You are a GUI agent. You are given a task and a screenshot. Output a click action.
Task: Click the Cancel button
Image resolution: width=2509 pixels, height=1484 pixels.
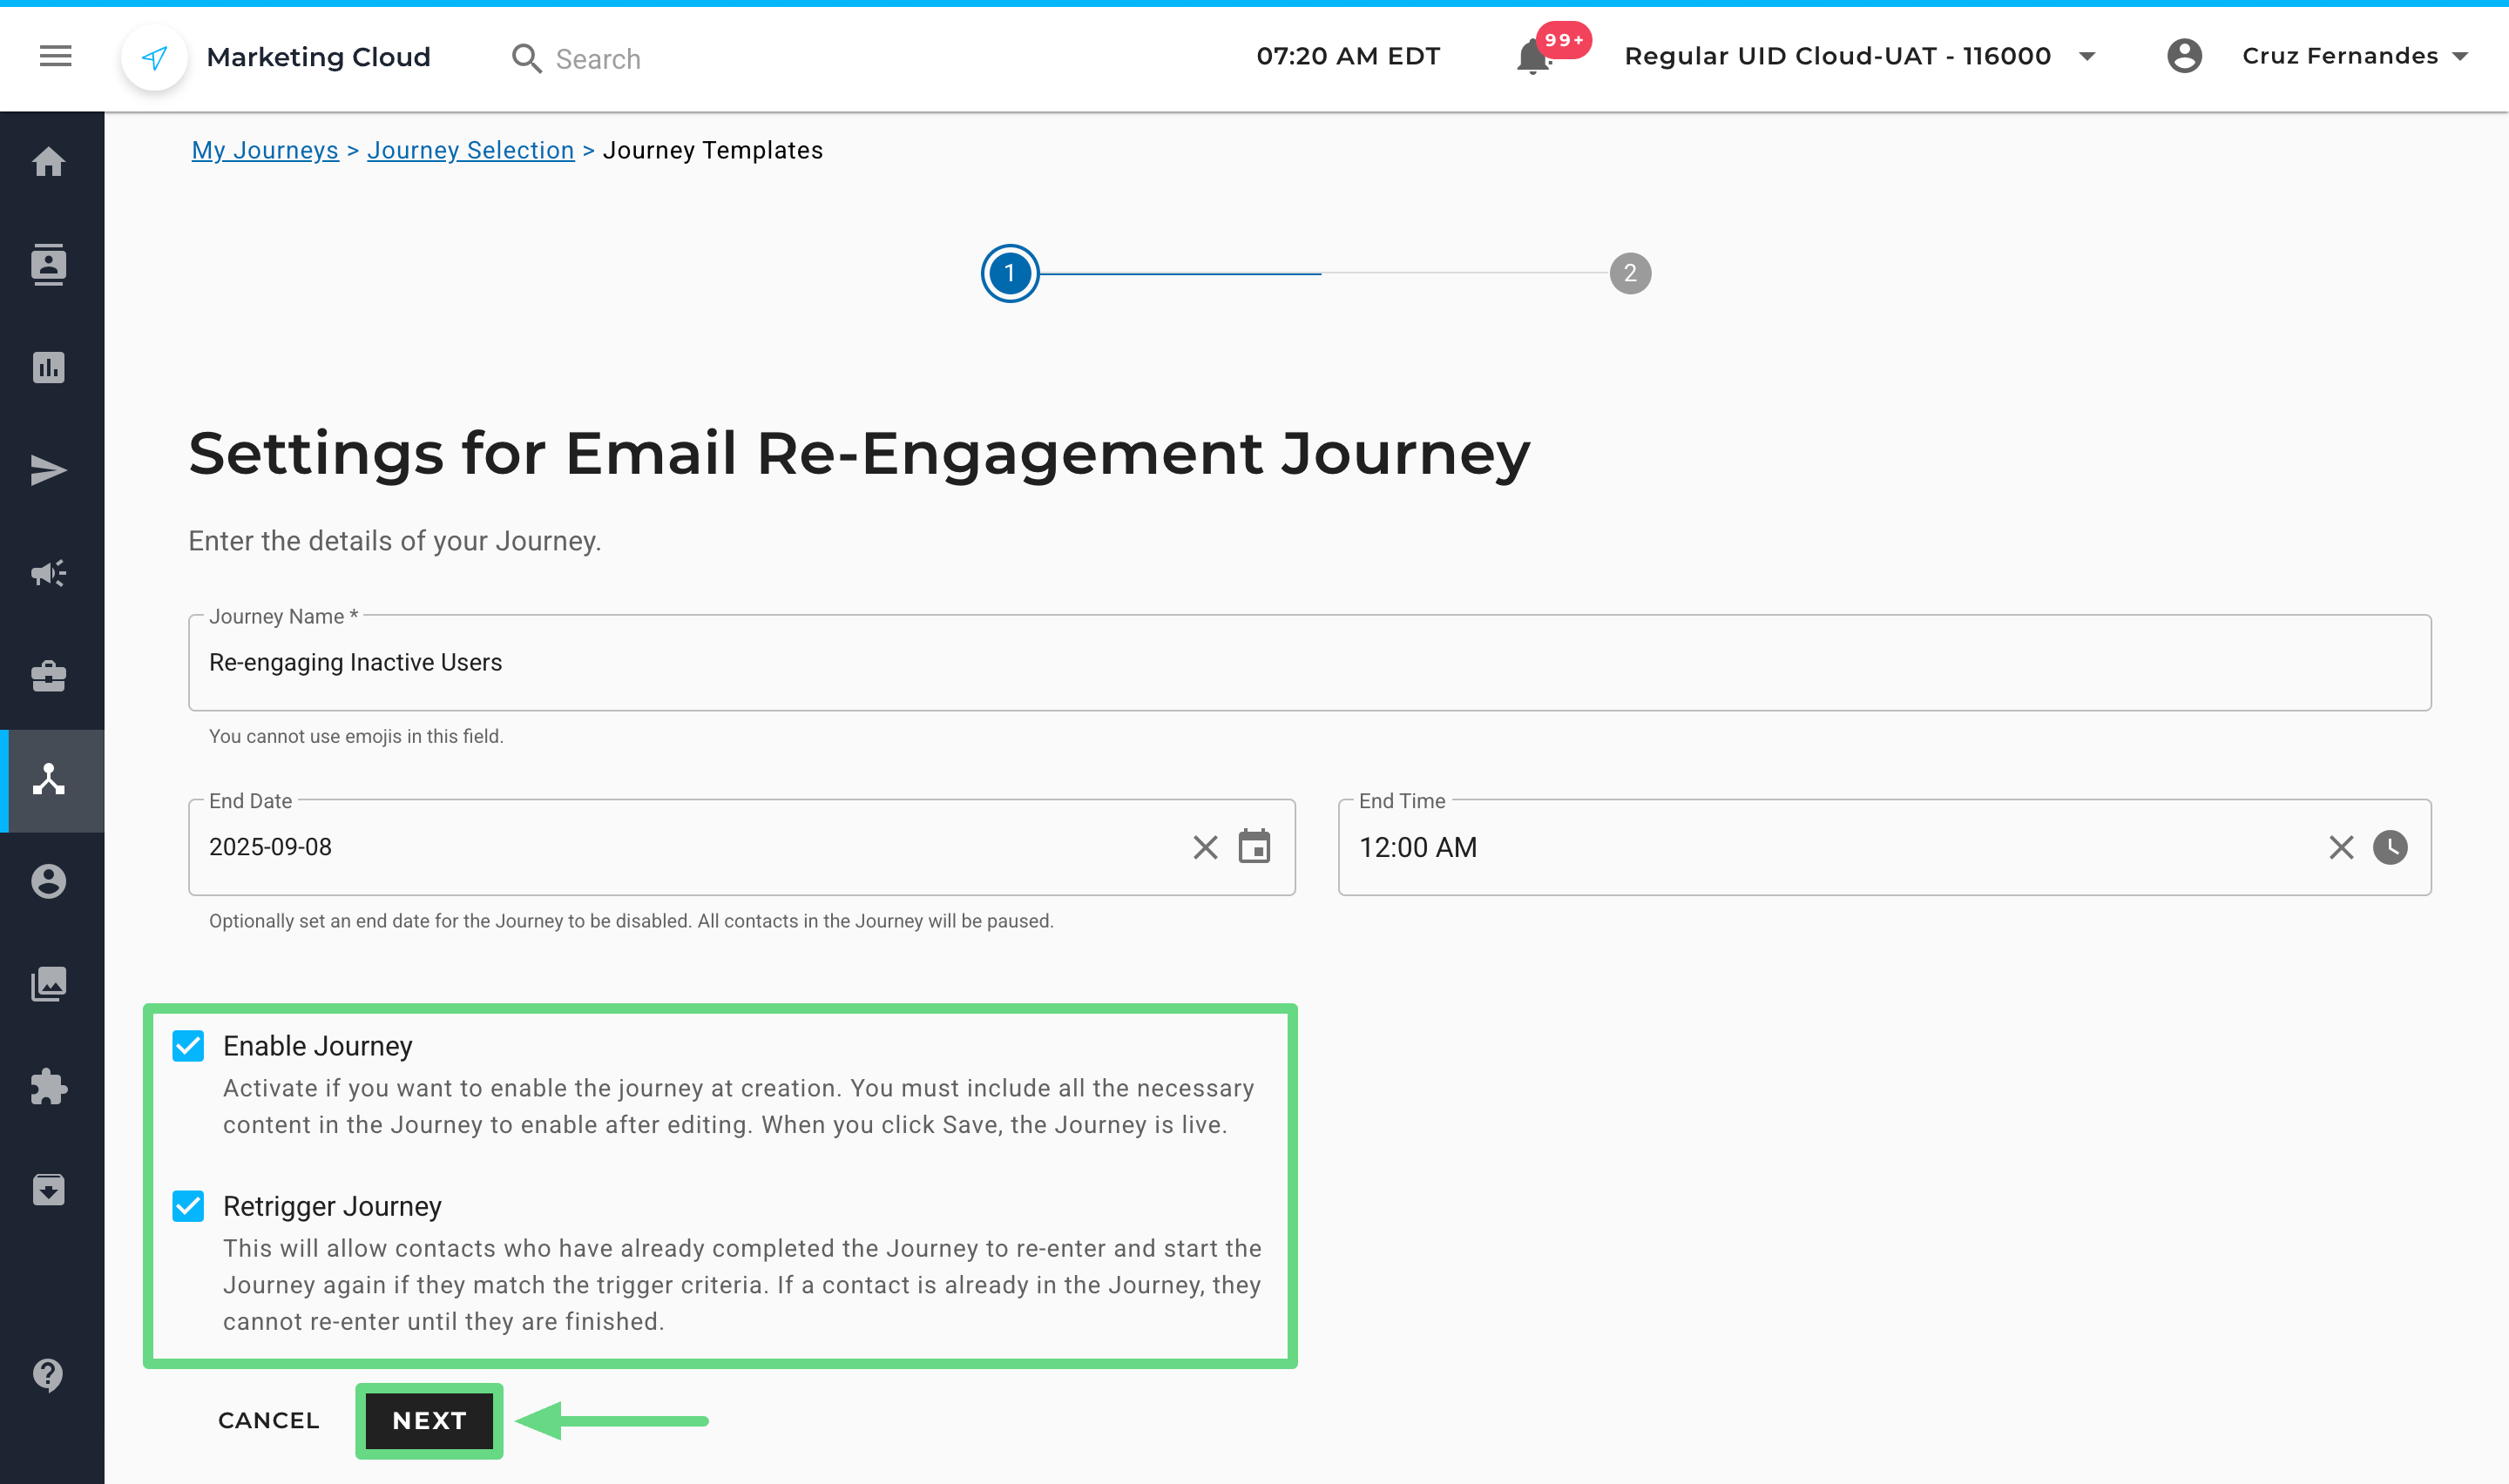tap(268, 1420)
